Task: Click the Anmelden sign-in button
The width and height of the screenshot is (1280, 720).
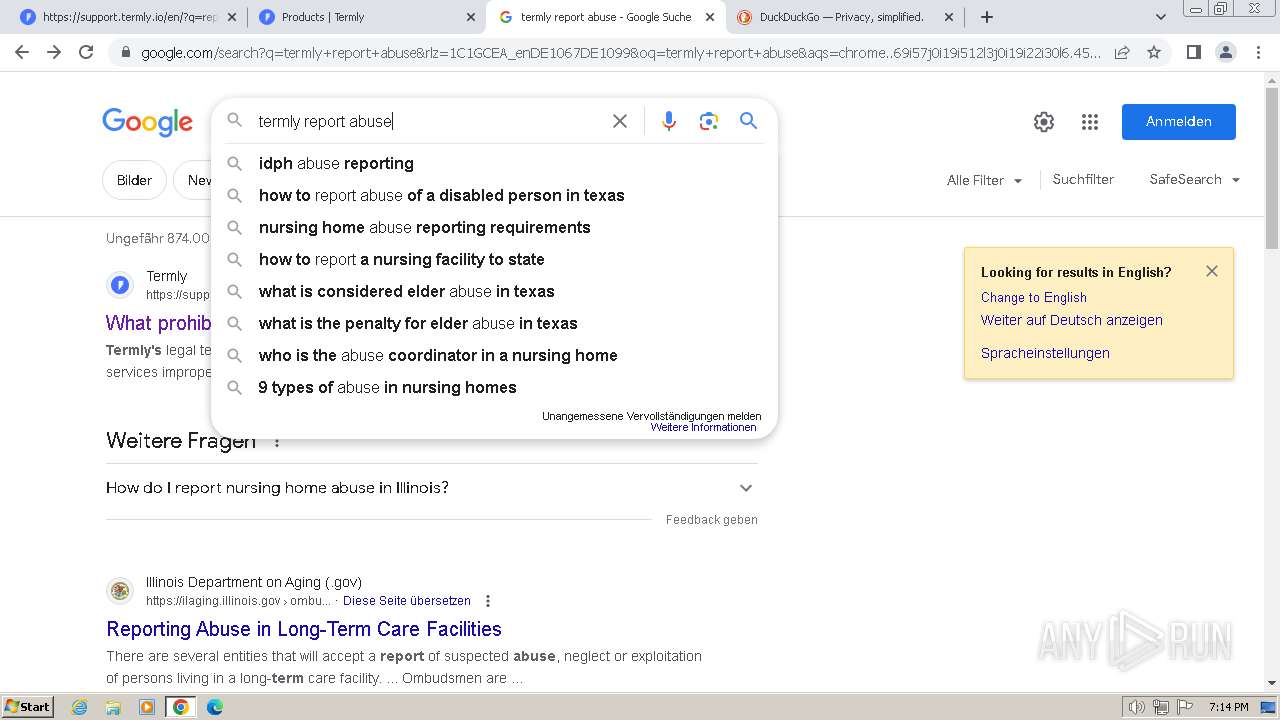Action: point(1178,121)
